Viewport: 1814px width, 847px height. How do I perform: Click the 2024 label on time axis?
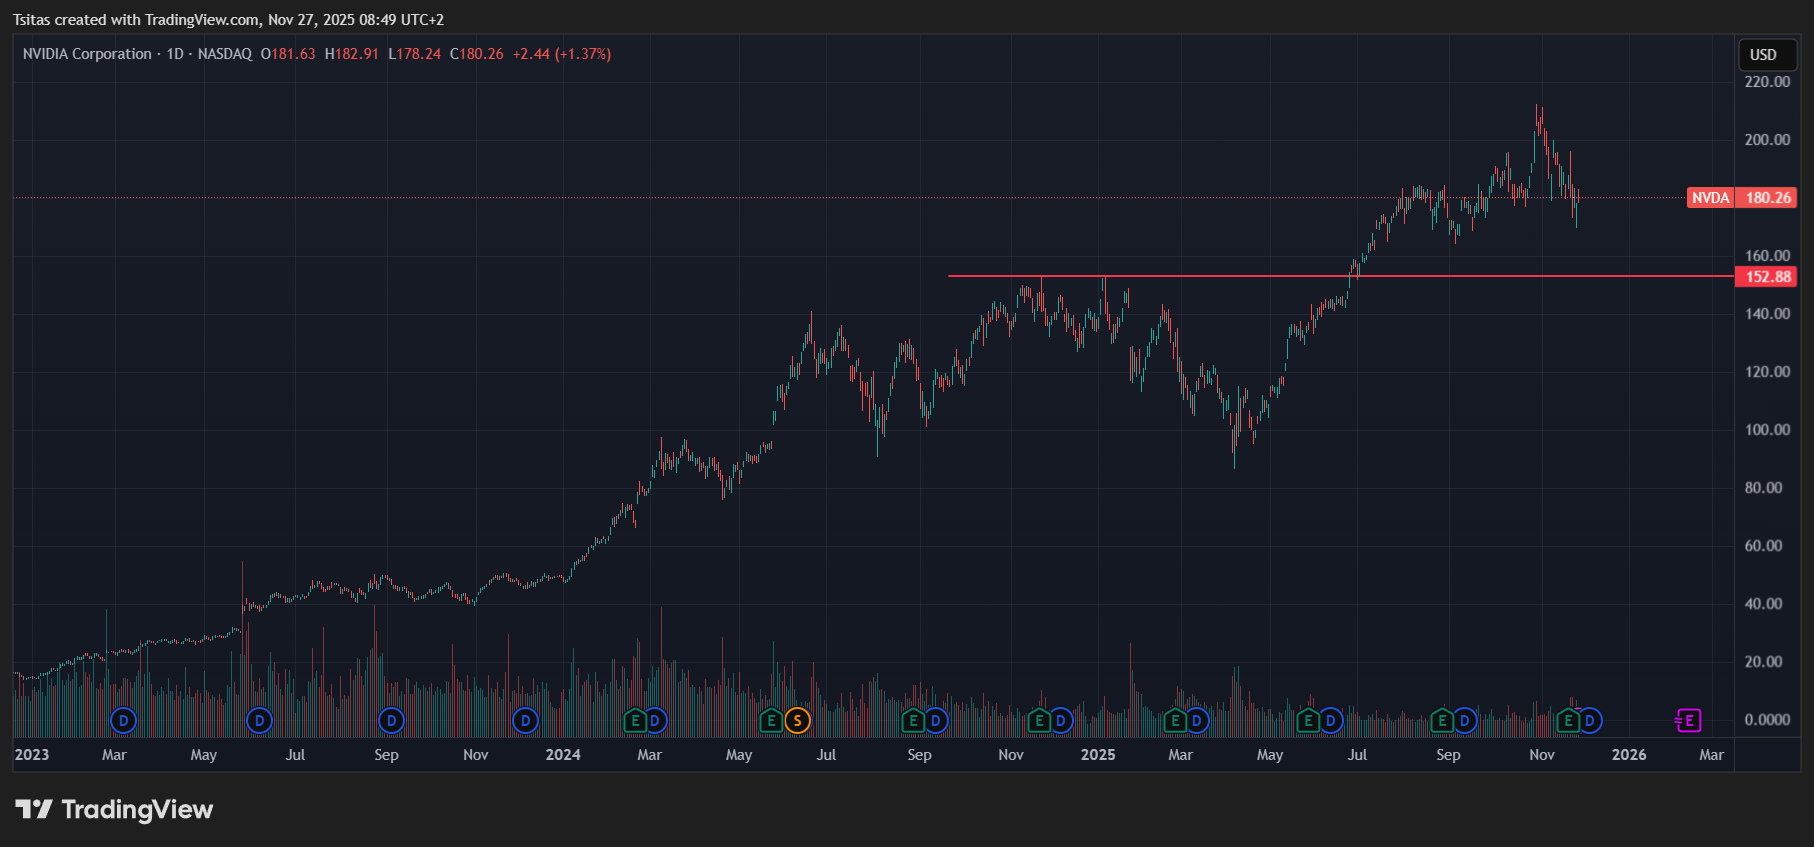point(563,755)
